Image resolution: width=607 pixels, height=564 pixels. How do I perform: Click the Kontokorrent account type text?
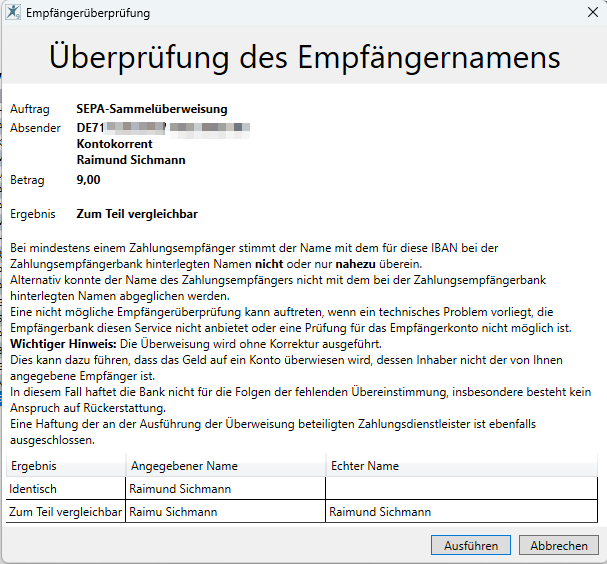[114, 144]
